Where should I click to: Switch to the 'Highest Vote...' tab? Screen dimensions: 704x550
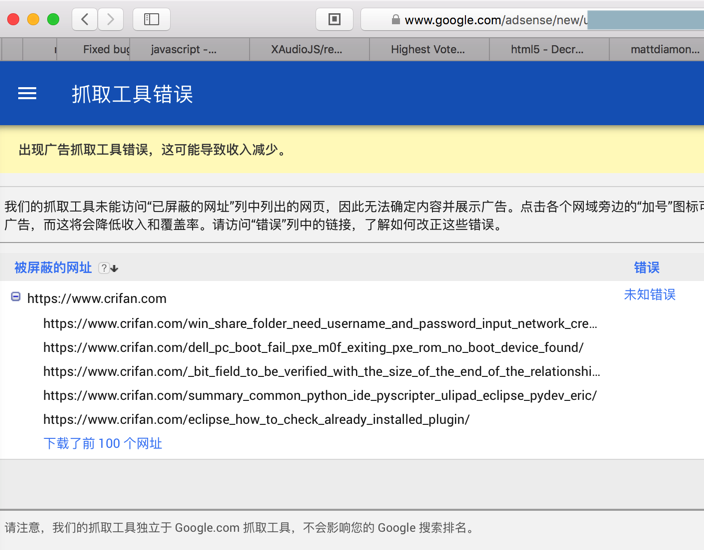(429, 49)
